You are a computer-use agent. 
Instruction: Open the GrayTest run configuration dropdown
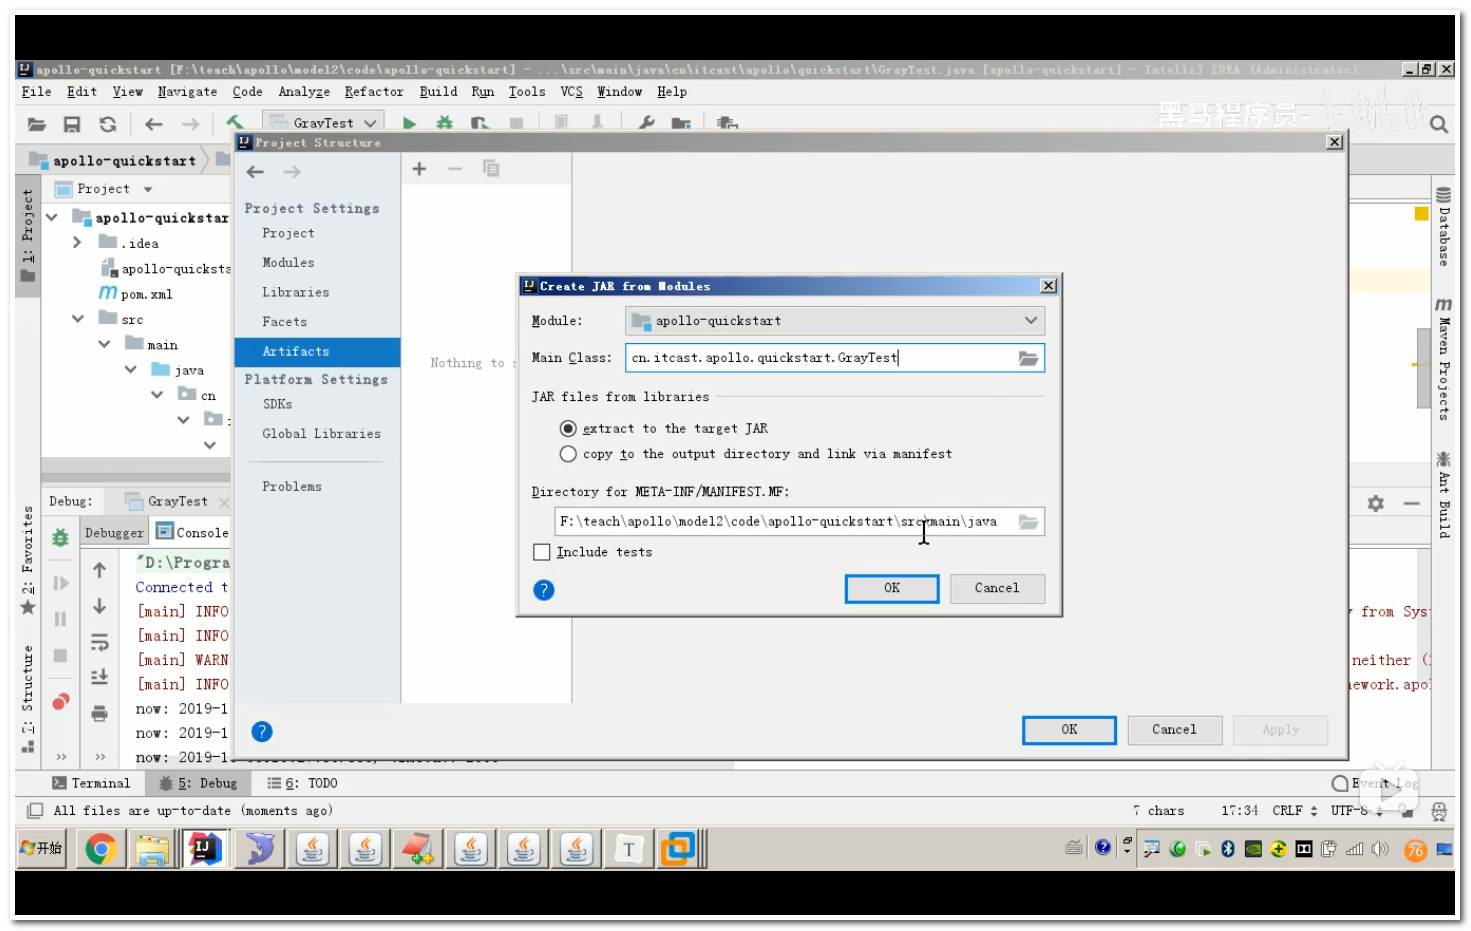pyautogui.click(x=323, y=123)
